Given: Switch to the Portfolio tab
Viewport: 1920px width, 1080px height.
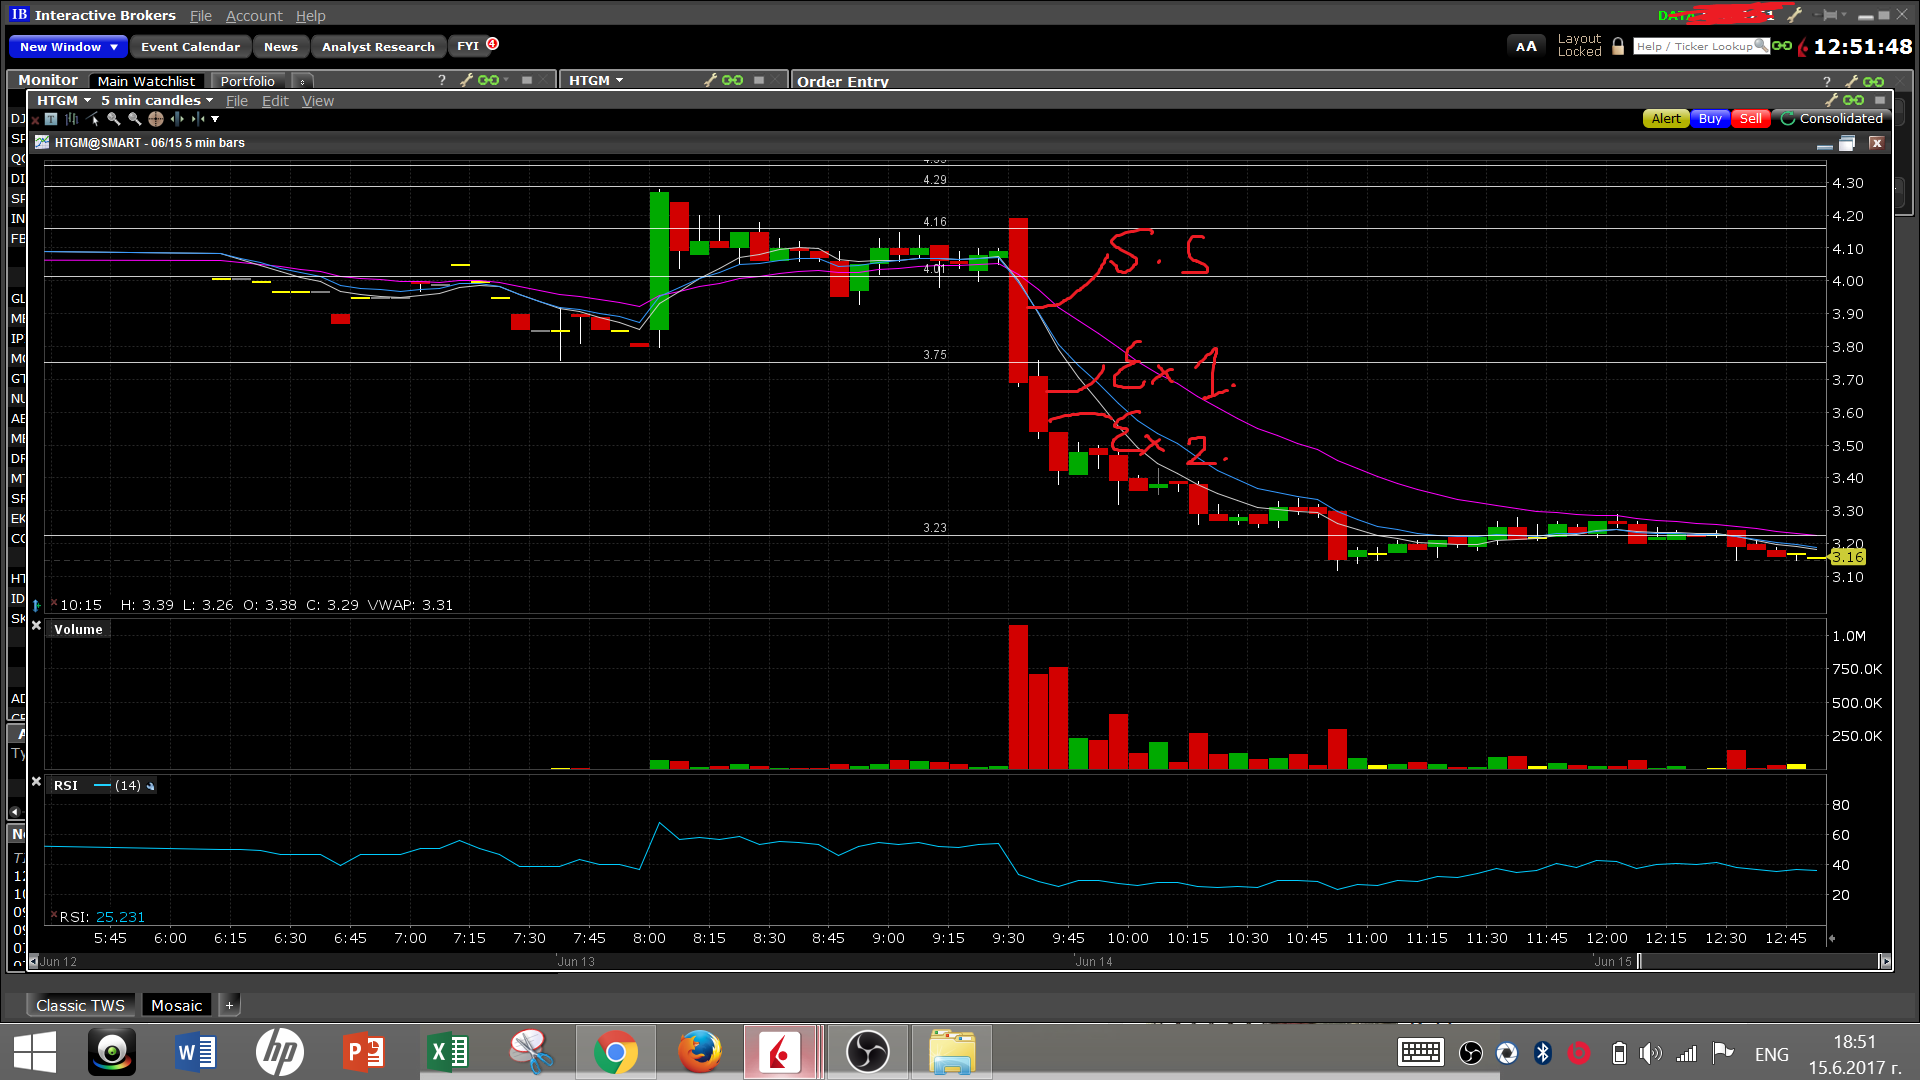Looking at the screenshot, I should [x=247, y=81].
